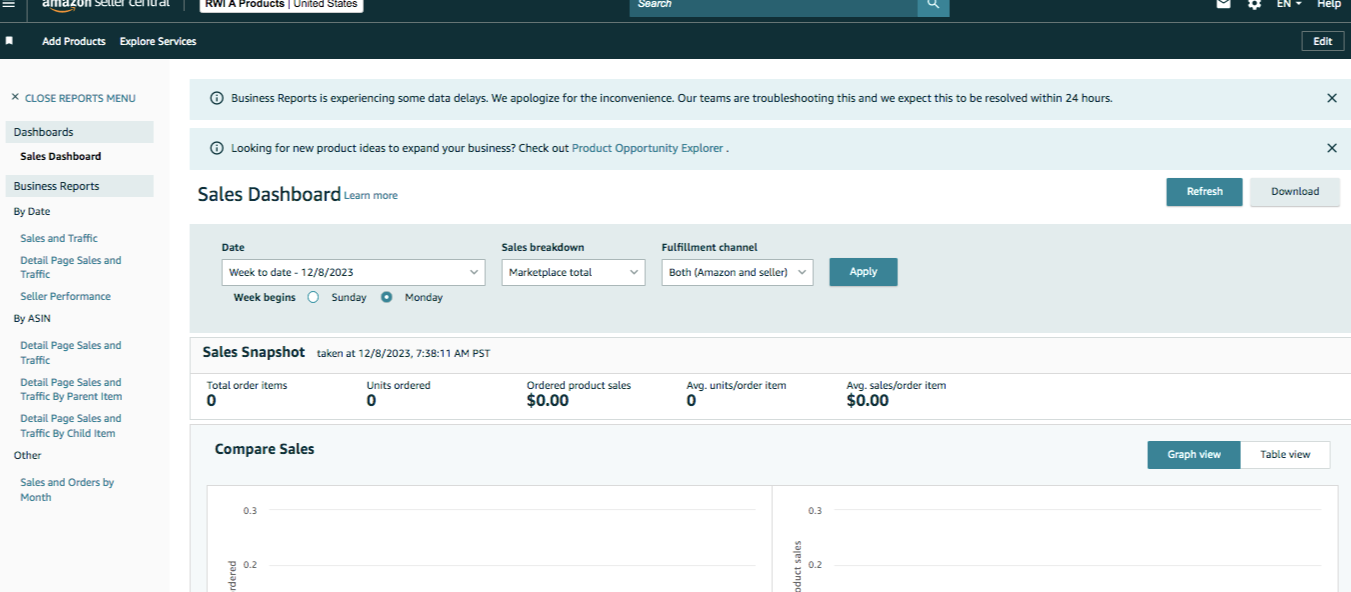Open Sales and Traffic report
The height and width of the screenshot is (592, 1351).
click(x=59, y=238)
